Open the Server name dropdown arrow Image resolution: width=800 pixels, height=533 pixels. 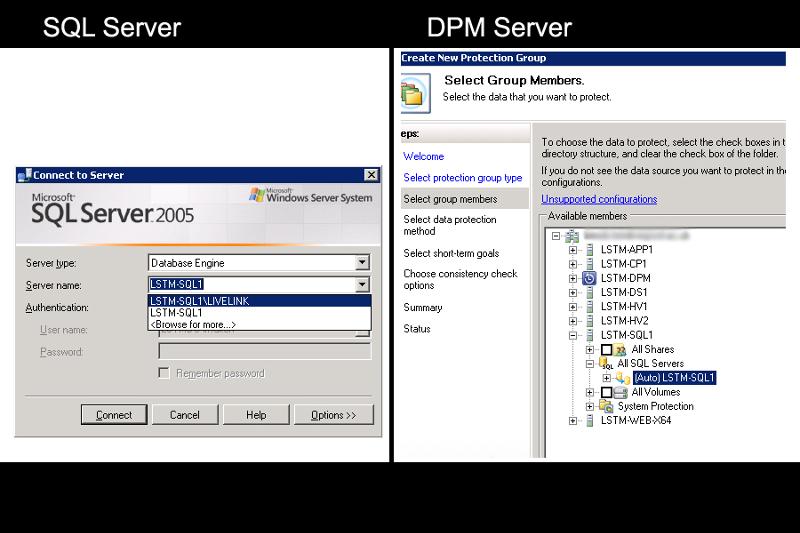tap(362, 285)
